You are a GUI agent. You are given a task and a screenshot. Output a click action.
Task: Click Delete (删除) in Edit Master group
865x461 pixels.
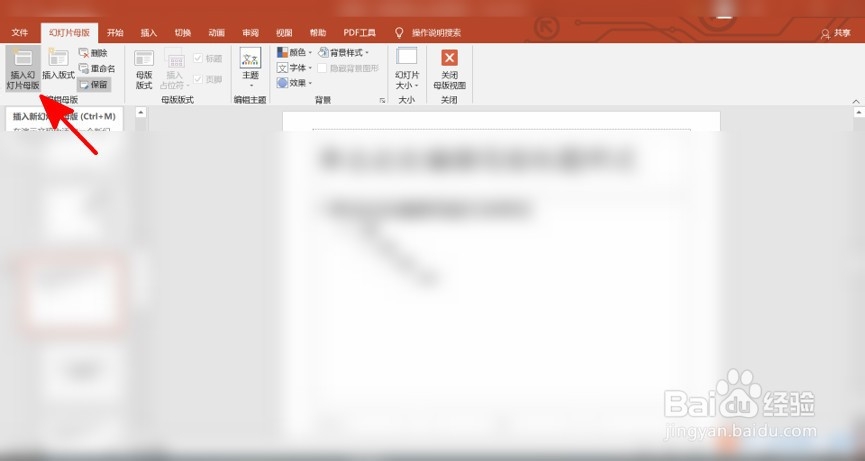point(93,53)
